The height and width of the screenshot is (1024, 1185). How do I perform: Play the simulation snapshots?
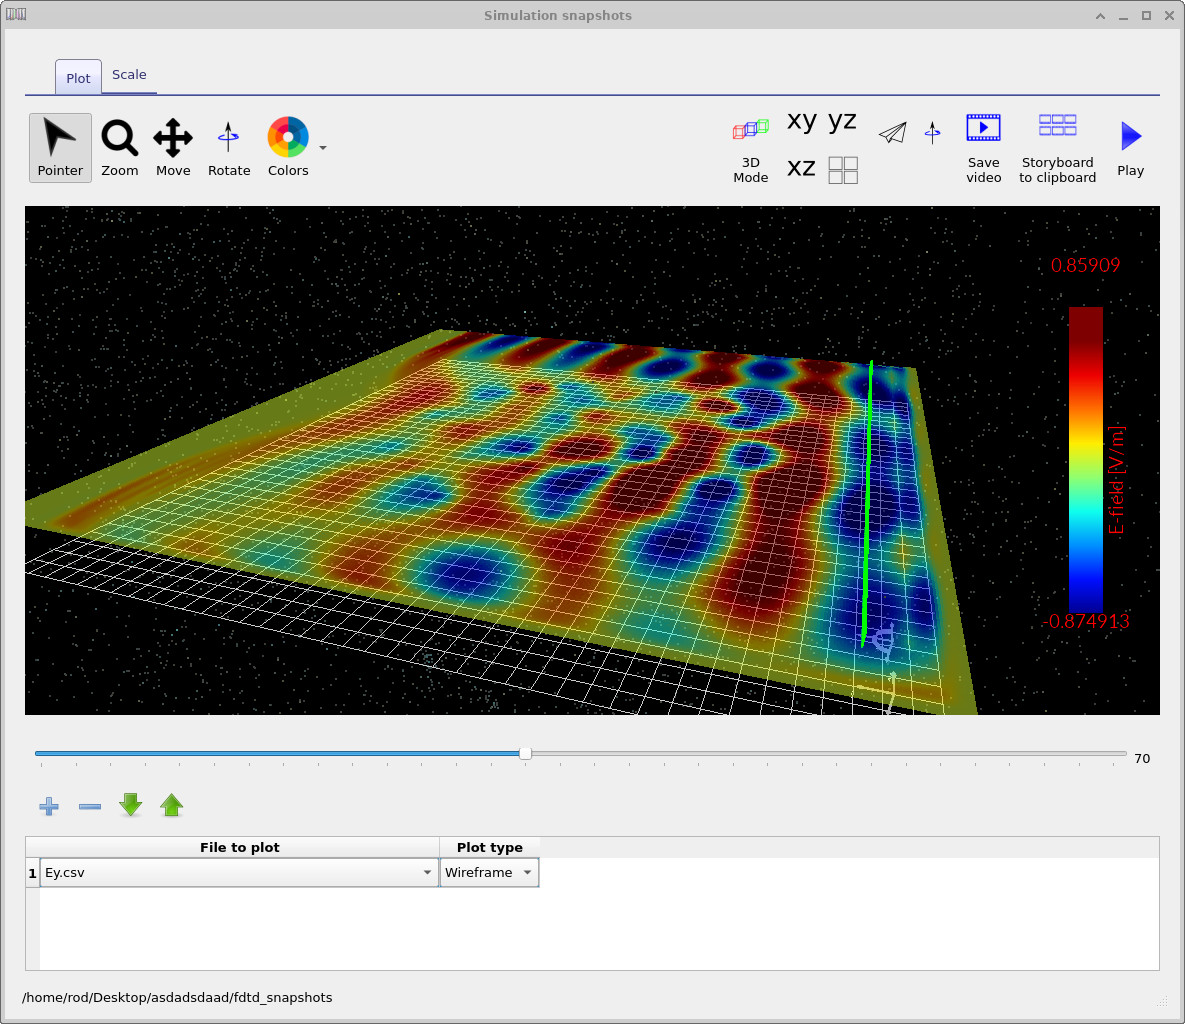tap(1131, 149)
